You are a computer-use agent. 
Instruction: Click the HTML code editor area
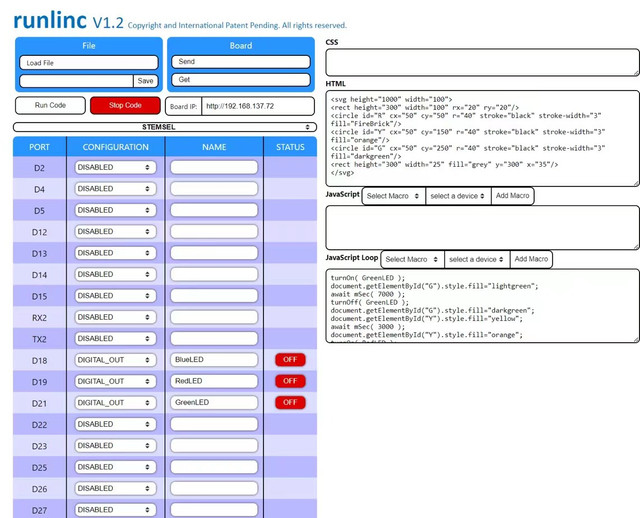coord(481,138)
